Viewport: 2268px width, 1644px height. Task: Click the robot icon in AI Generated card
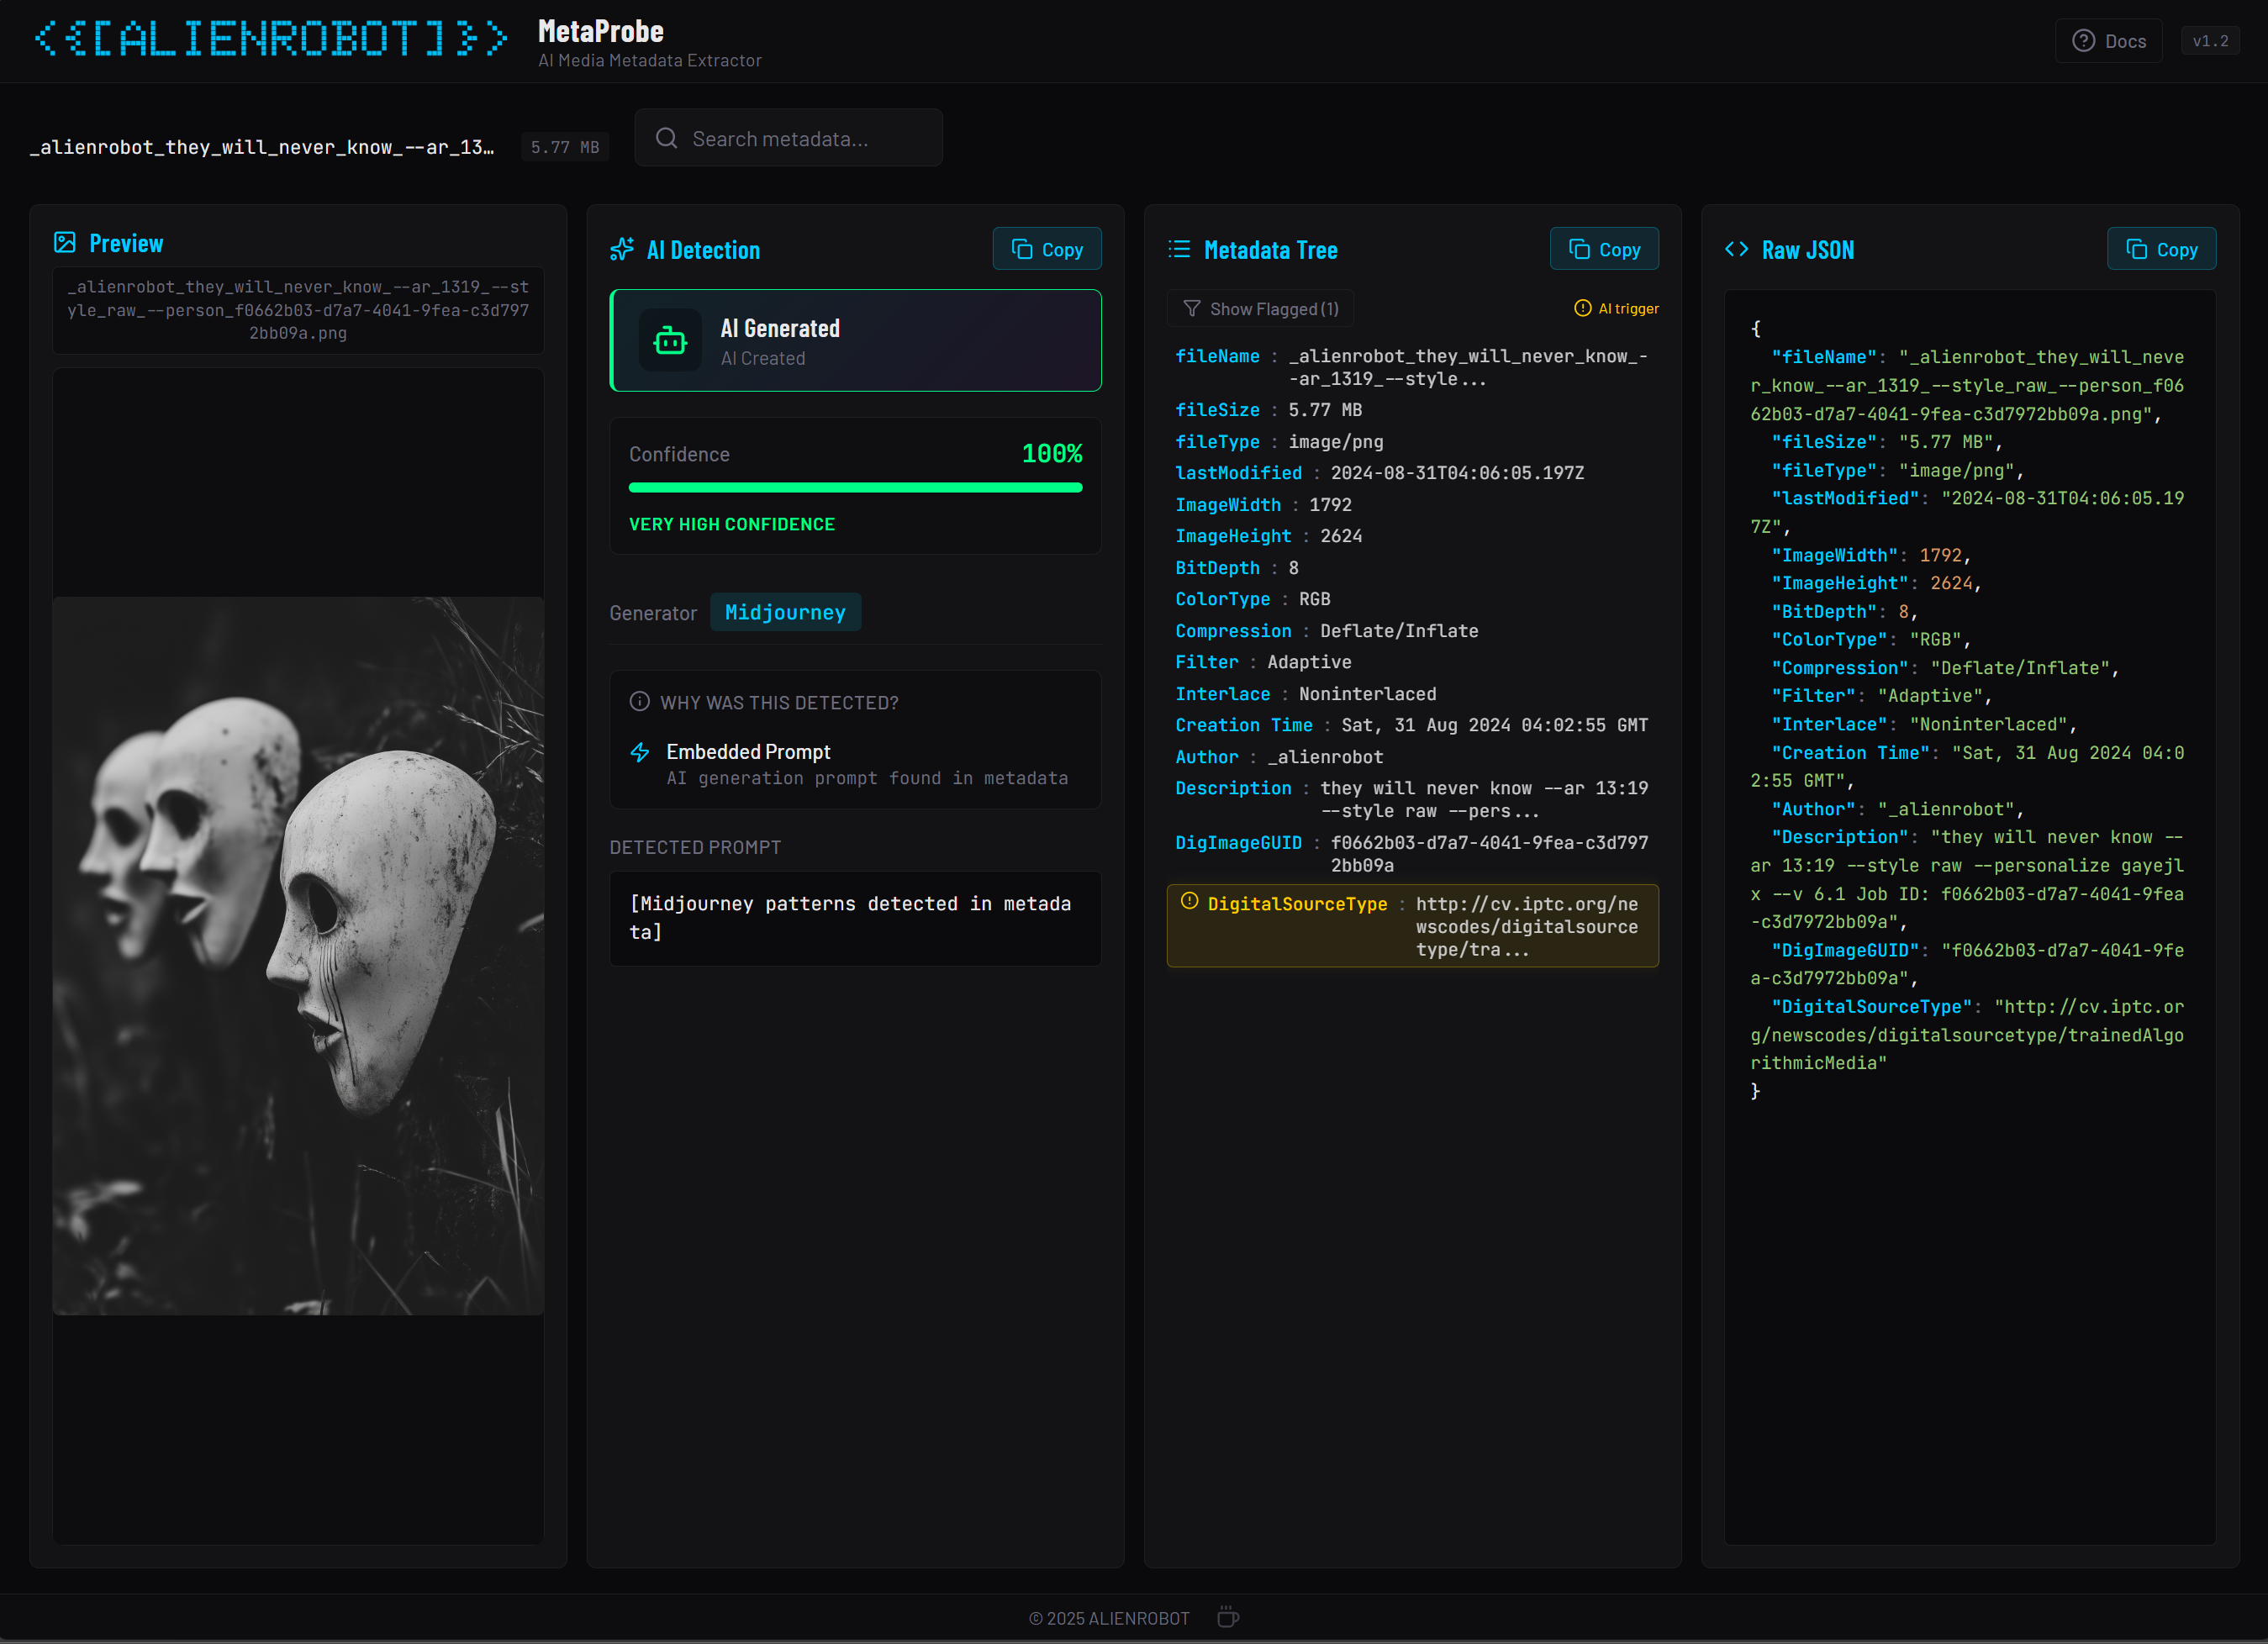669,341
